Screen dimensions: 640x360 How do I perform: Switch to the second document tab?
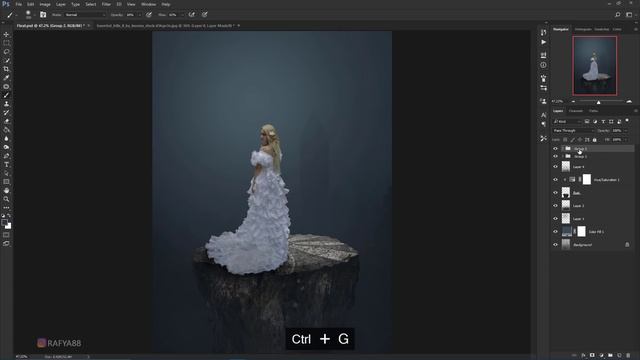(167, 25)
